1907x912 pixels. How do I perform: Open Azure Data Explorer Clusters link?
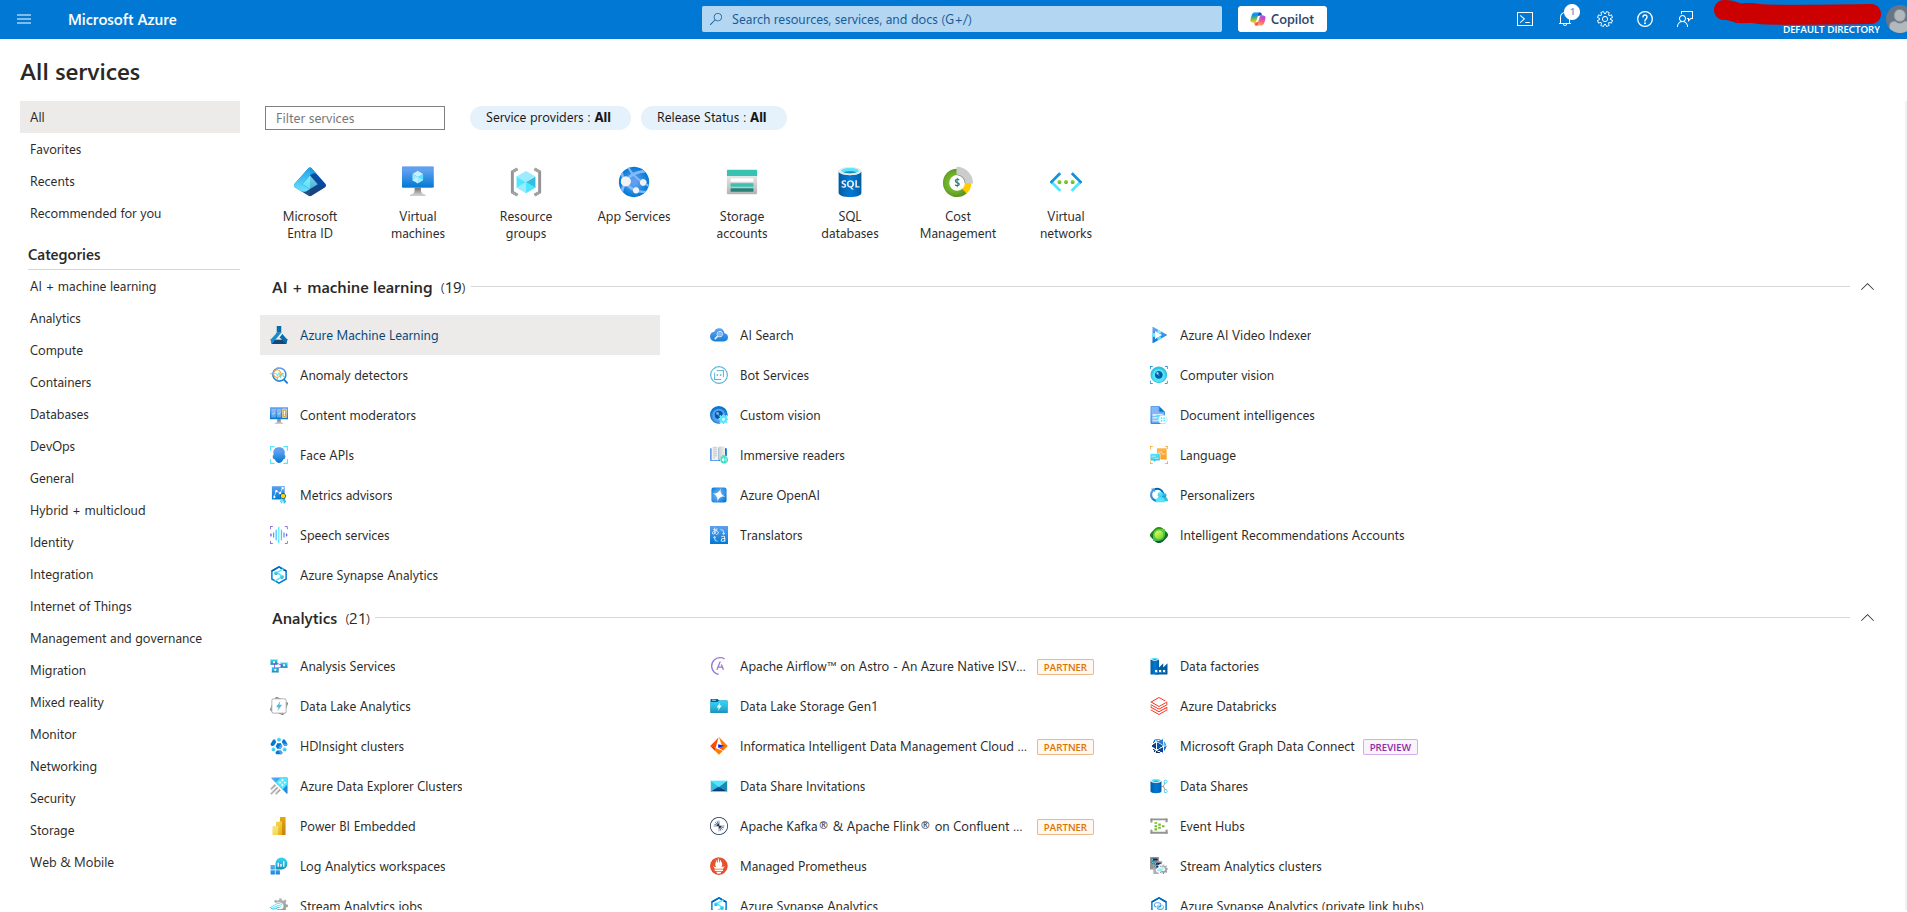[x=381, y=787]
